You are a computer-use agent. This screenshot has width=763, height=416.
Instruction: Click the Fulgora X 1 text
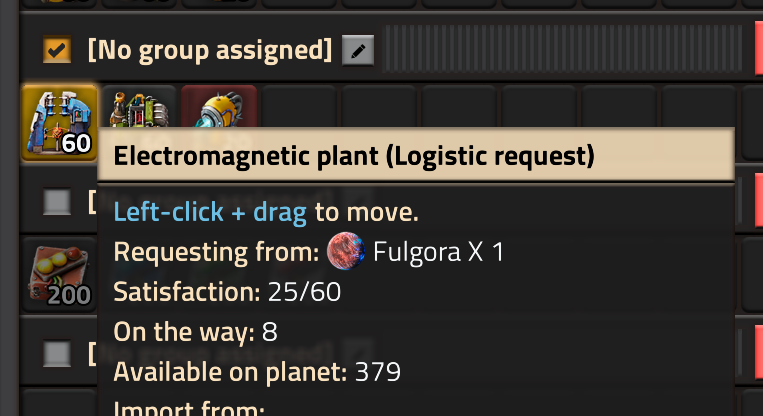438,252
